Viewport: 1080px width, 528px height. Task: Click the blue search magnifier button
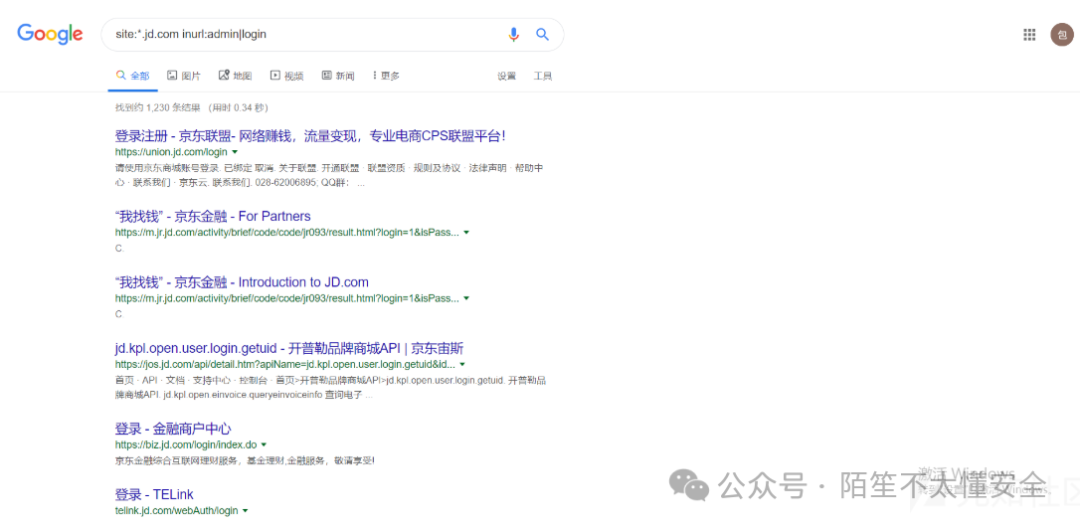[543, 34]
